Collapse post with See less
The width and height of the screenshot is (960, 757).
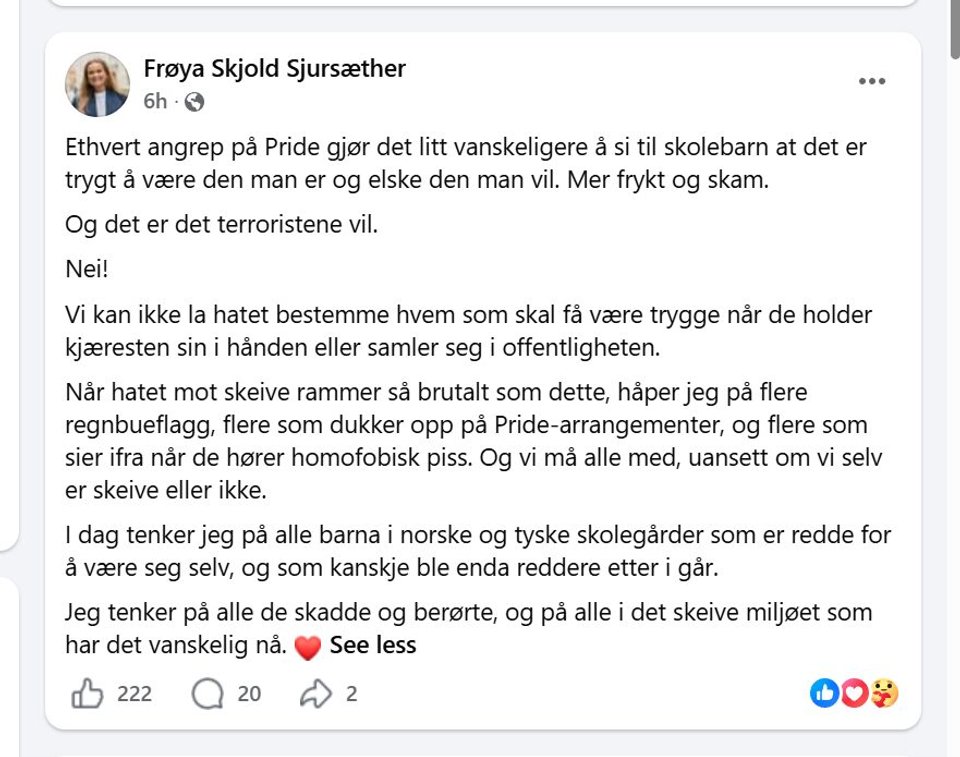coord(373,645)
